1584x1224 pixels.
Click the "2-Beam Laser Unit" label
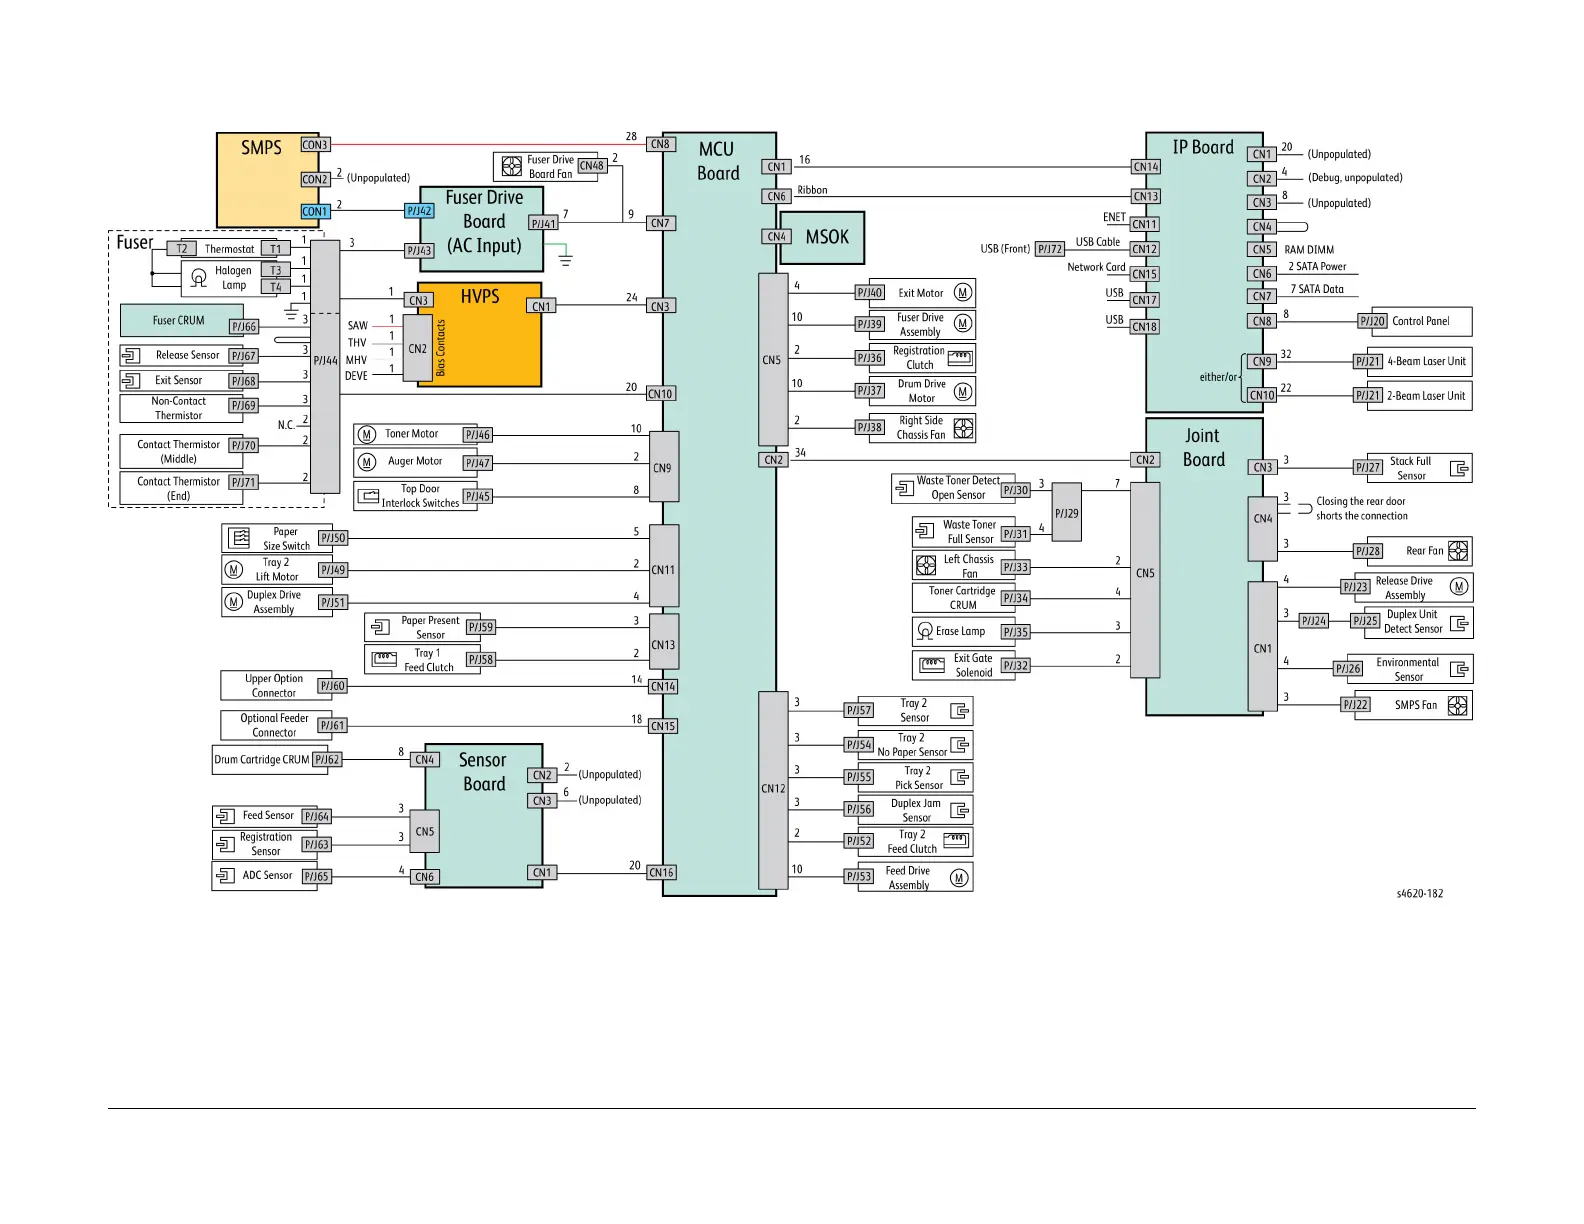(x=1426, y=396)
